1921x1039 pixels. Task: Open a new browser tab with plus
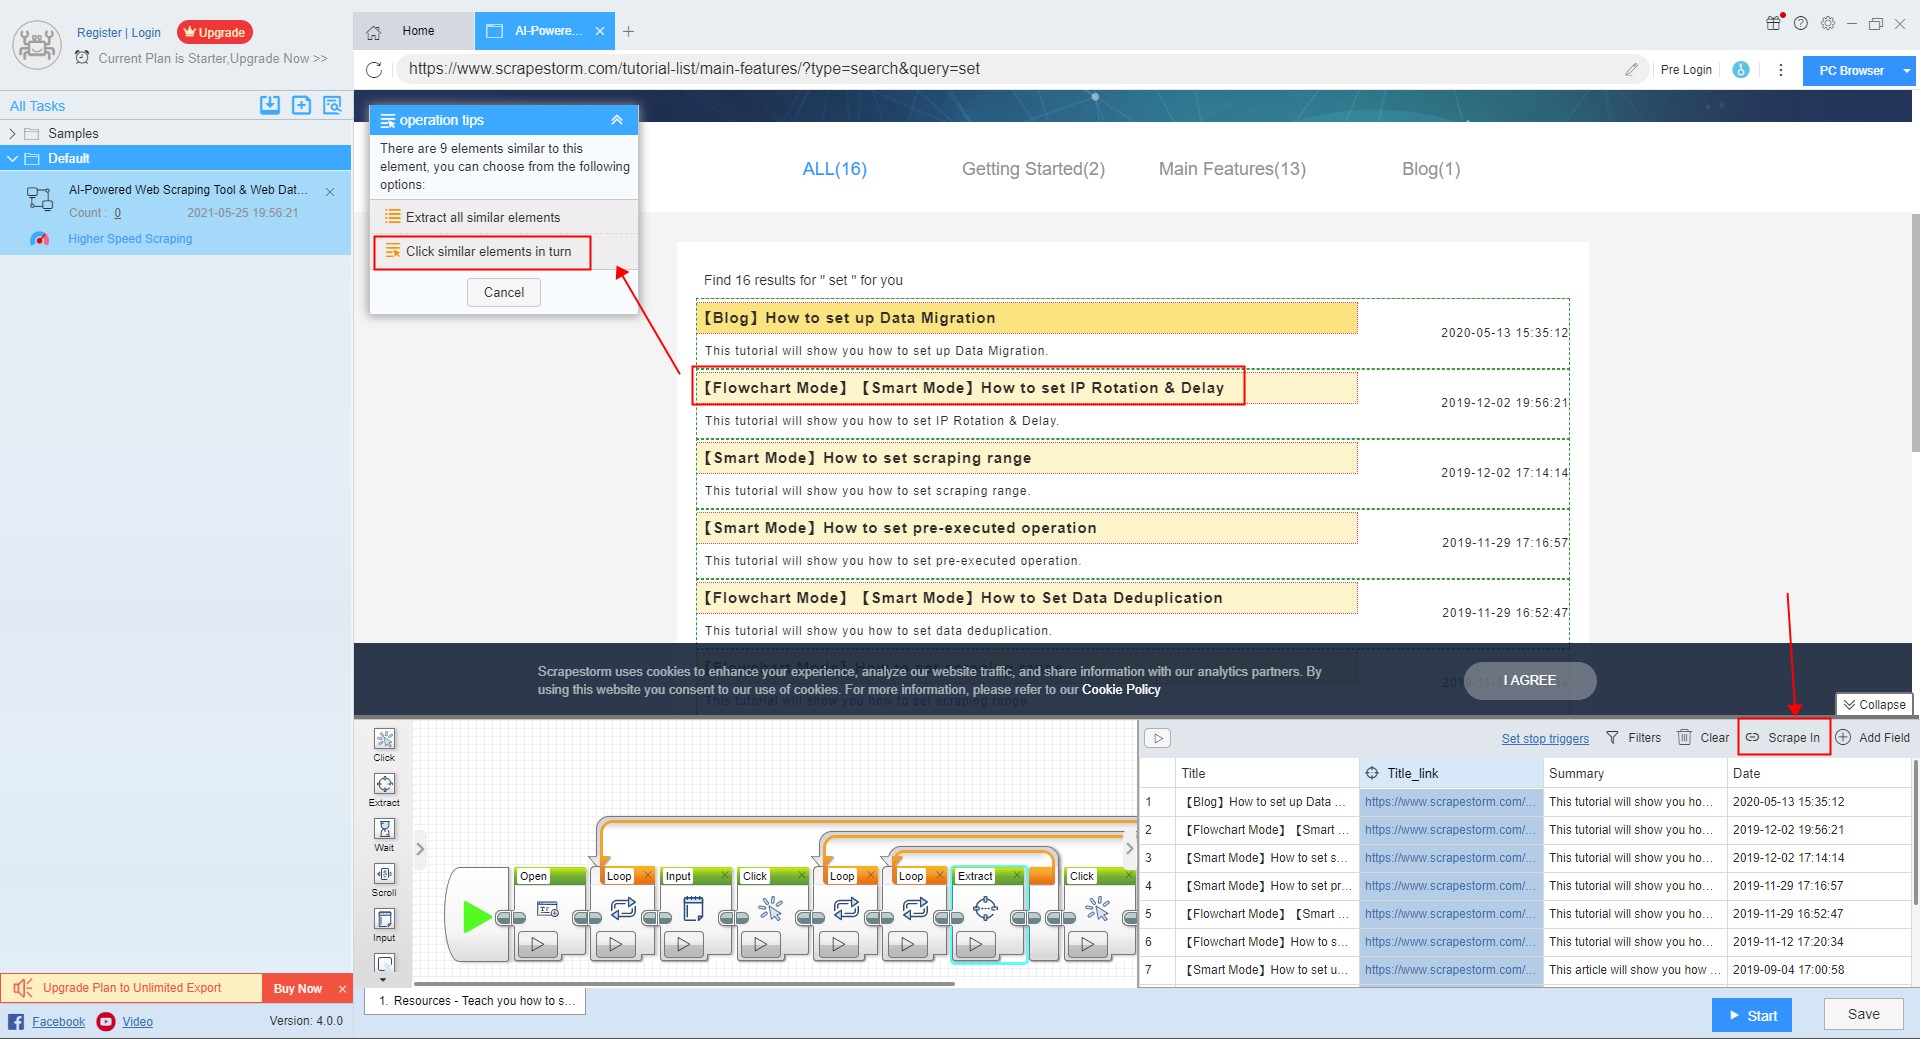coord(628,32)
